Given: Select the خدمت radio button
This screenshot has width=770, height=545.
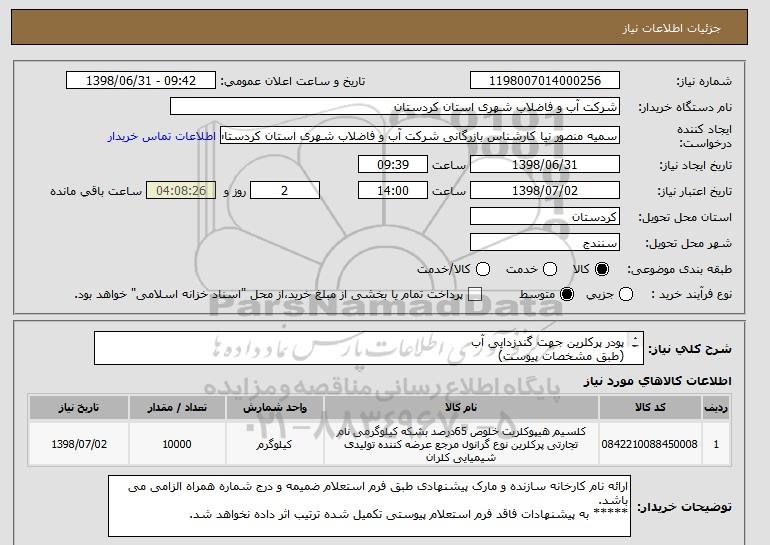Looking at the screenshot, I should click(x=550, y=269).
